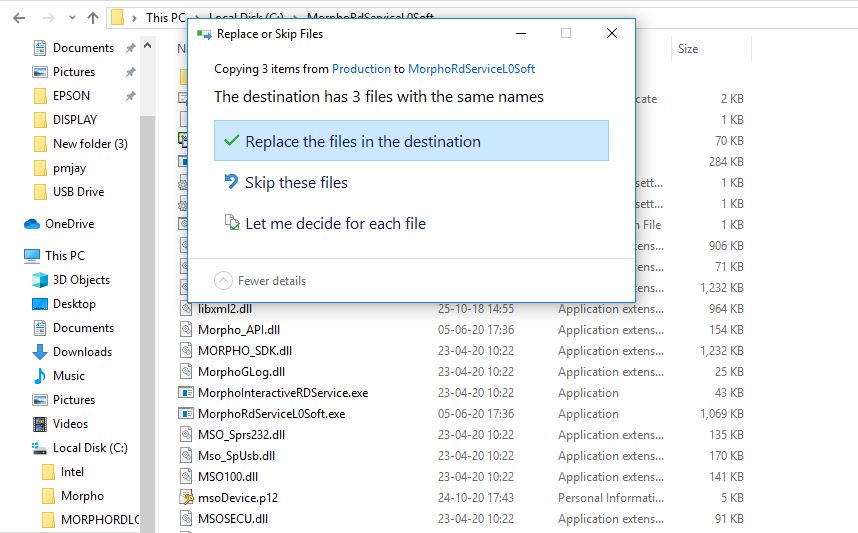Screen dimensions: 858x533
Task: Select the MORPHO_SDK.dll file
Action: [x=245, y=351]
